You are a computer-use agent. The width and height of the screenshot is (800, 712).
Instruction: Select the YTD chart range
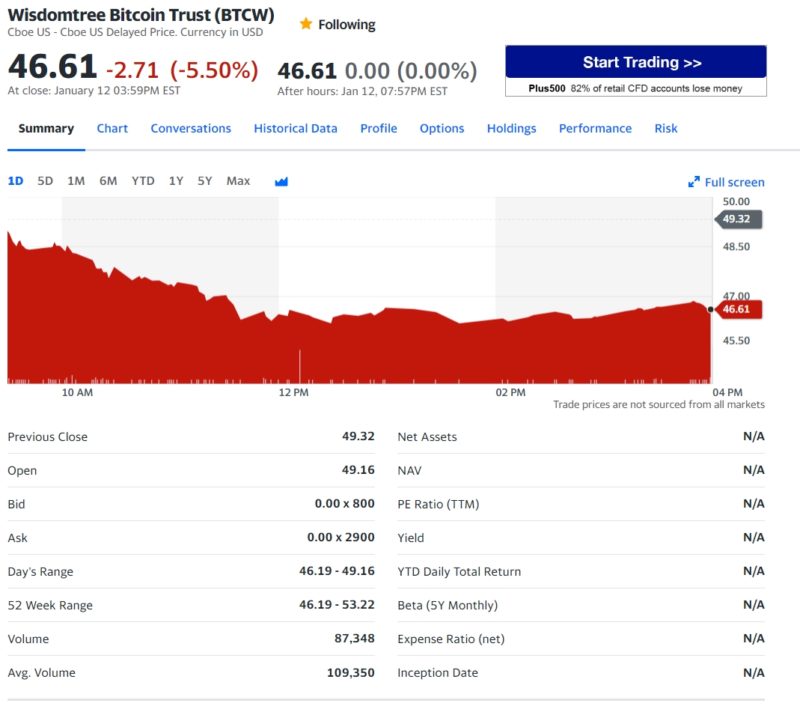pyautogui.click(x=141, y=181)
